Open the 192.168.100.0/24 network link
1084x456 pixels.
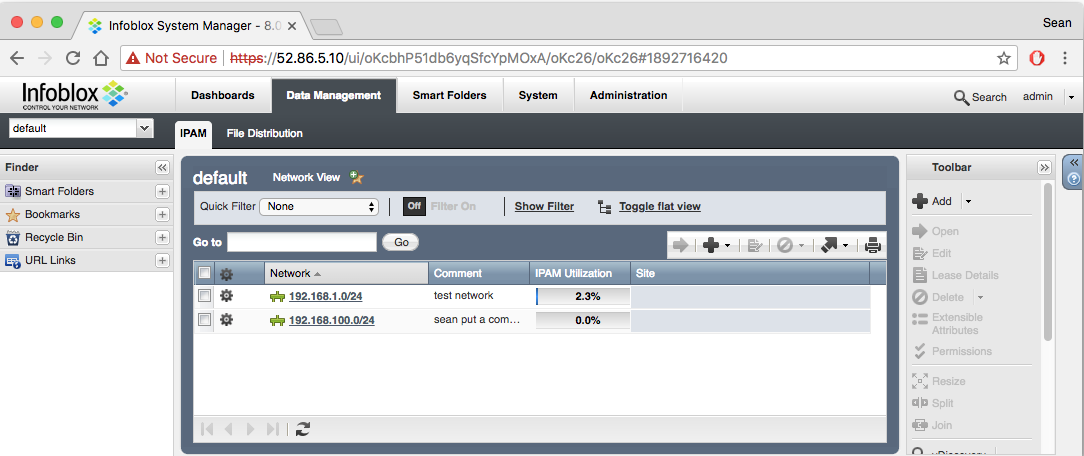pos(332,320)
